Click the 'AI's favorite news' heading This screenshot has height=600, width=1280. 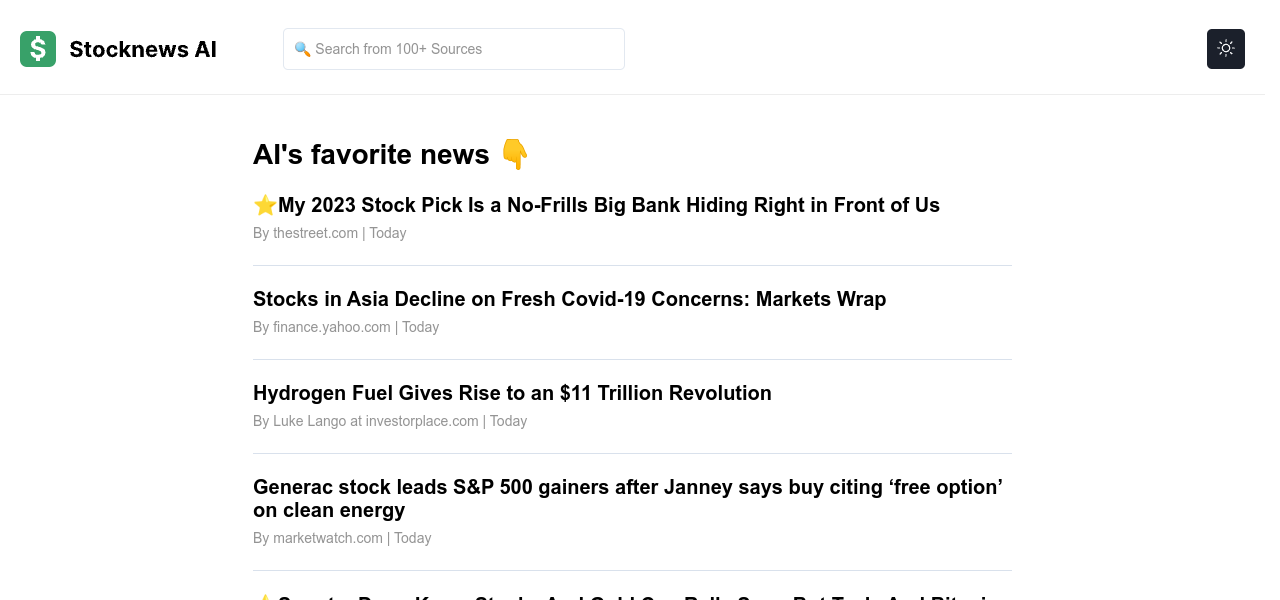371,154
